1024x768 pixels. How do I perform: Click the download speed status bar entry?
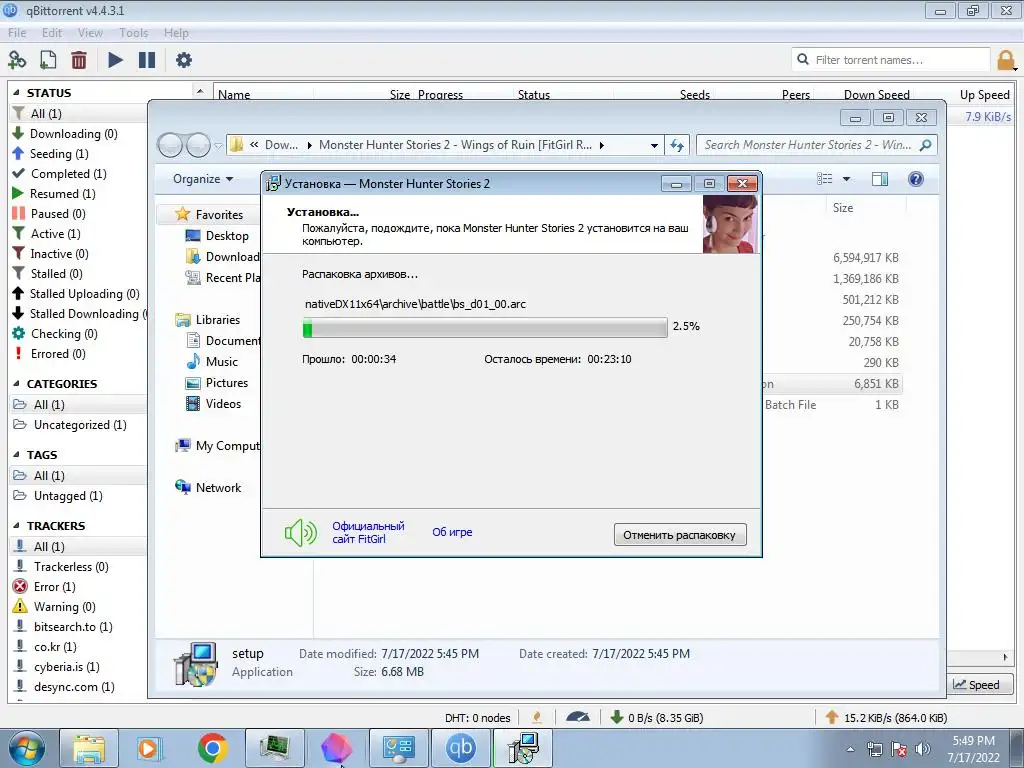656,718
